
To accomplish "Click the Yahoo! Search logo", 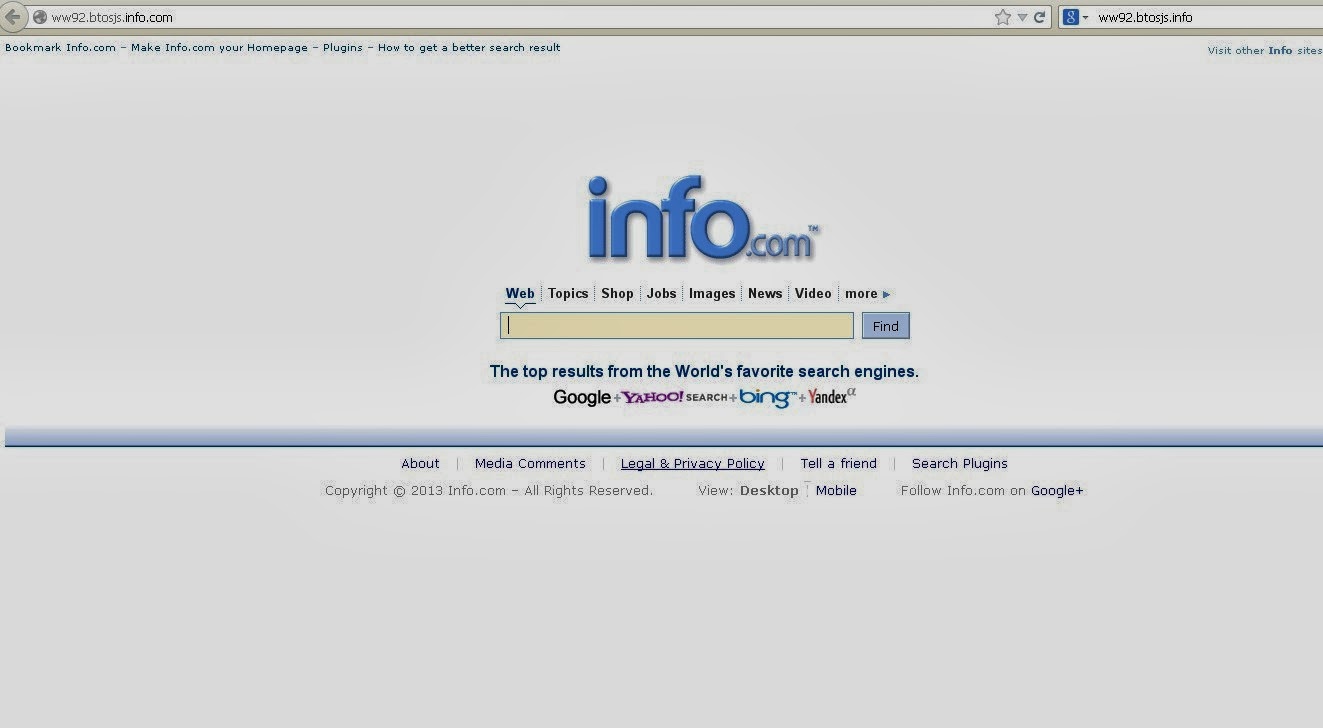I will click(x=674, y=397).
